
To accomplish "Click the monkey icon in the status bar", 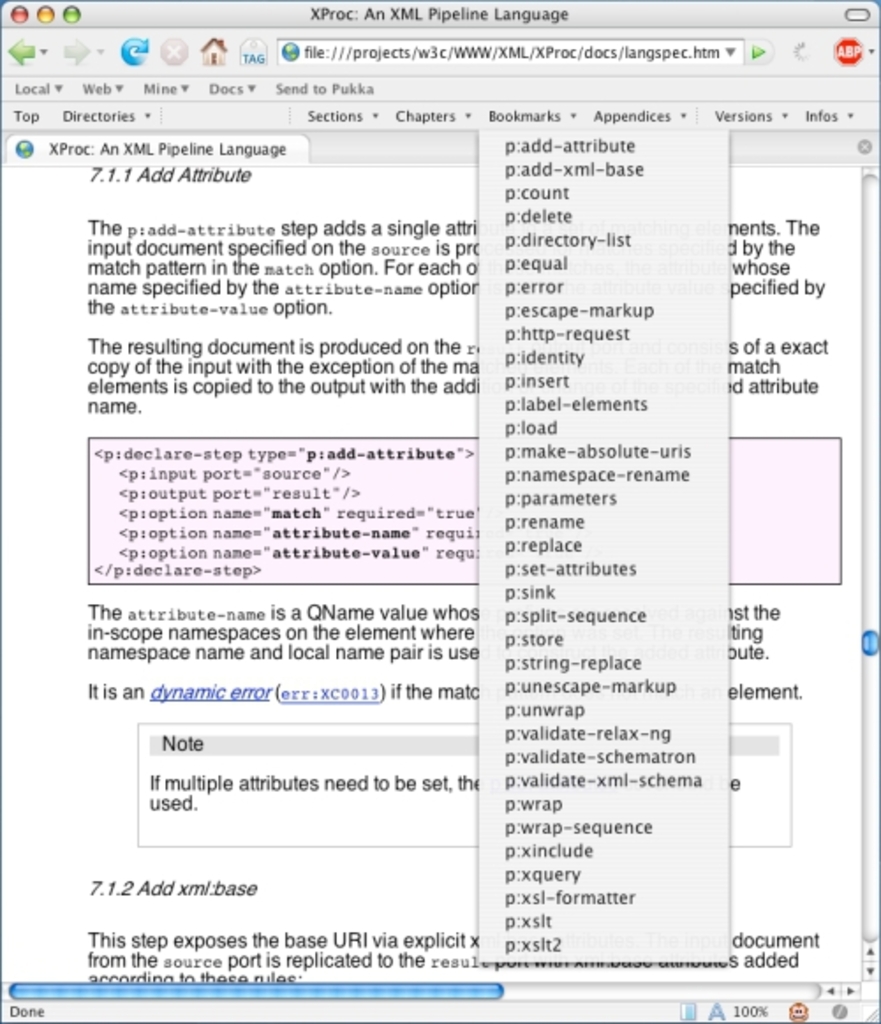I will click(798, 1011).
